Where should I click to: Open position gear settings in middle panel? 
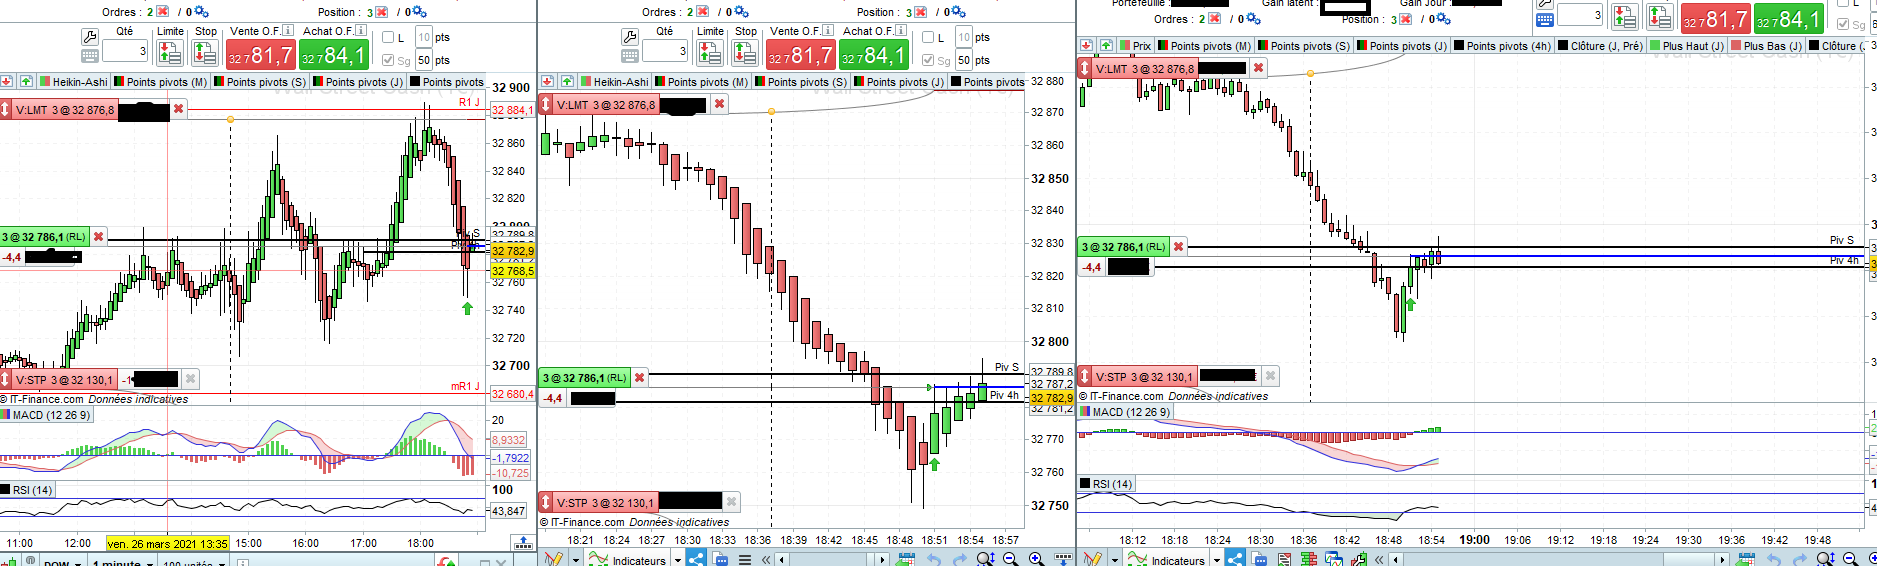click(x=958, y=12)
